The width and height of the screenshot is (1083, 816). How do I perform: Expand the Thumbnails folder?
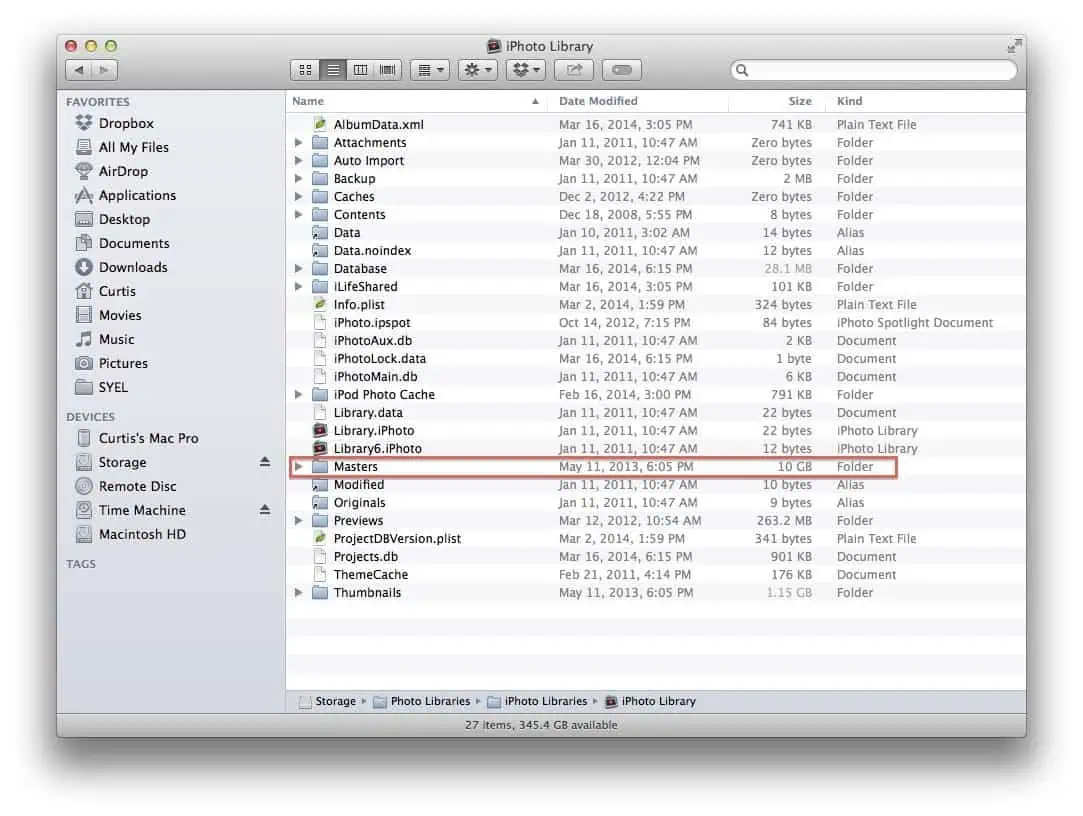pos(298,593)
